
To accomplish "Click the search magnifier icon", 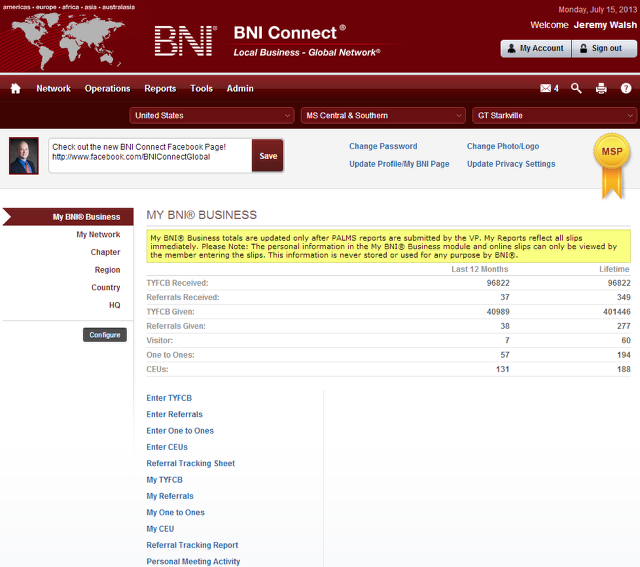I will tap(576, 89).
